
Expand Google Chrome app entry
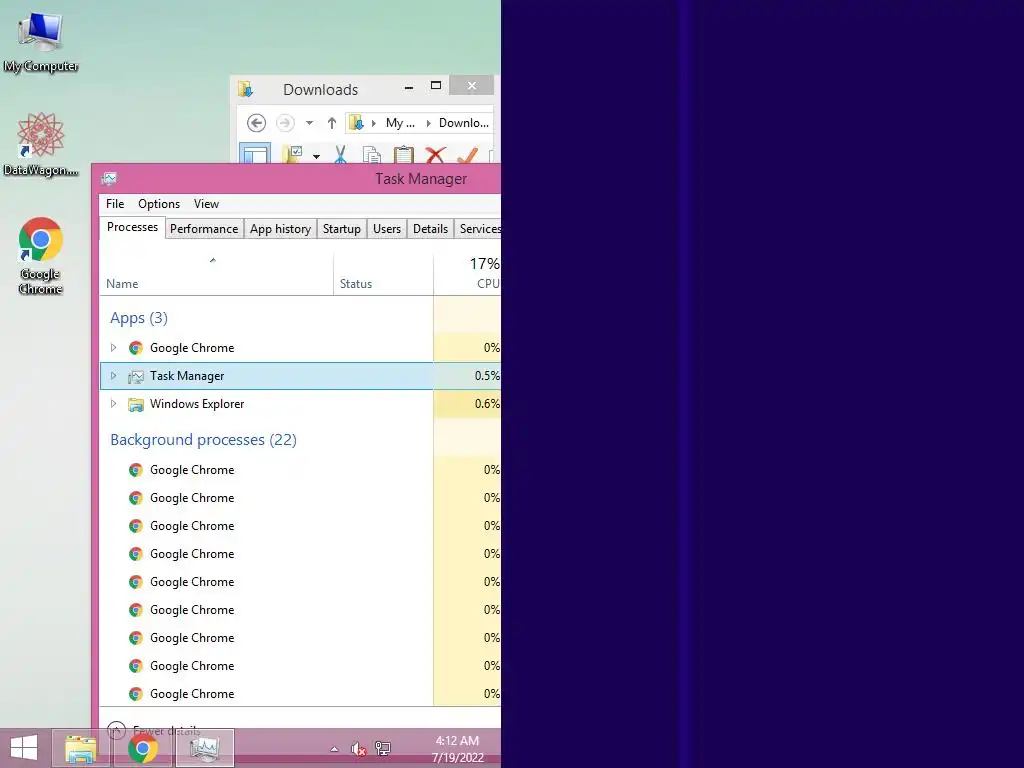[114, 347]
